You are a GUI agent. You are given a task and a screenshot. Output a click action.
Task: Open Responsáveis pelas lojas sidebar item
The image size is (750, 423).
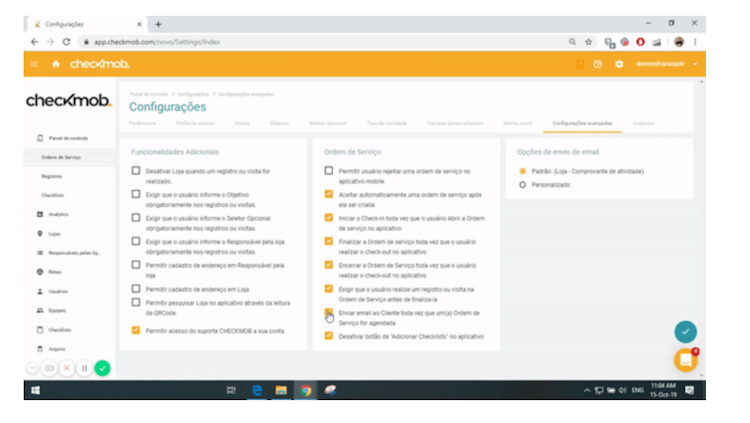(x=69, y=253)
